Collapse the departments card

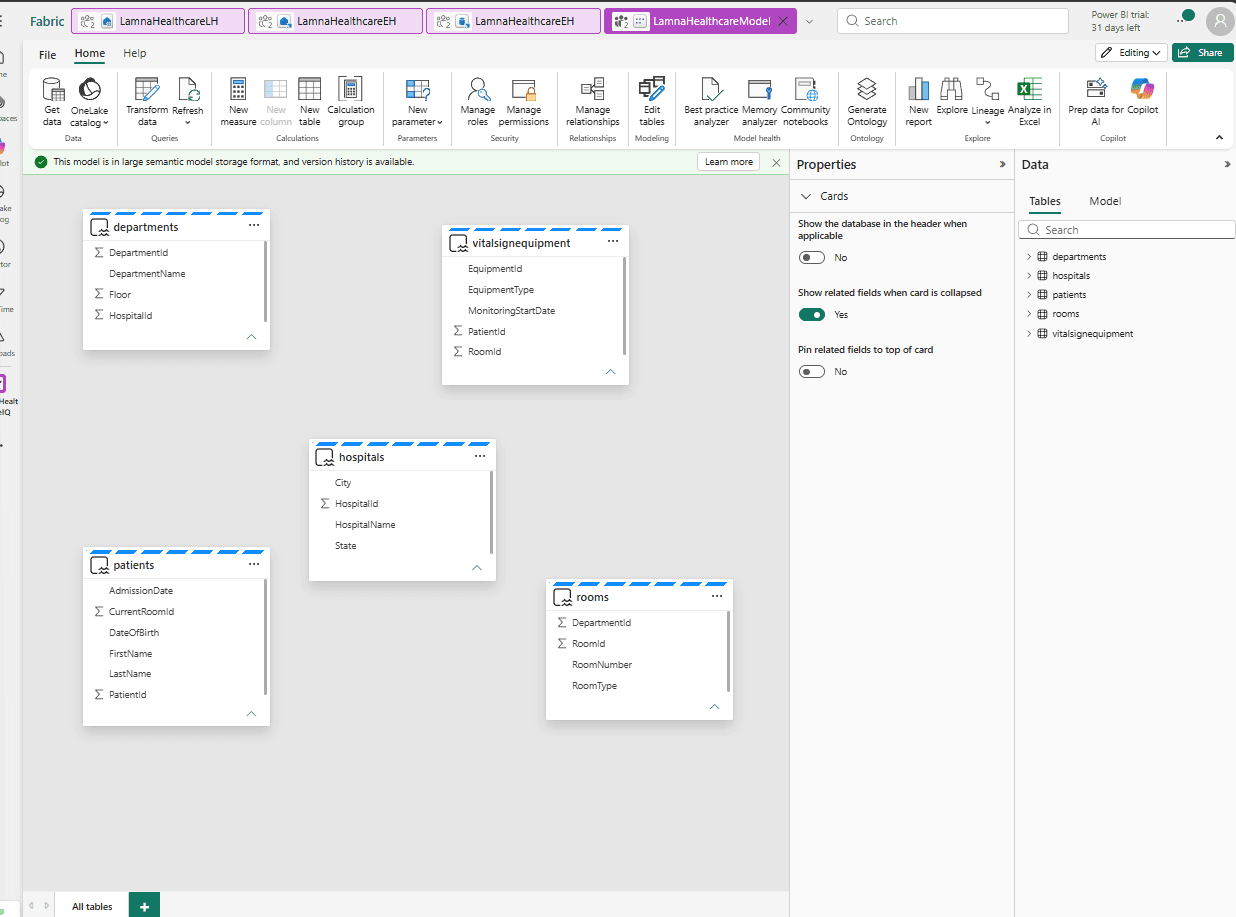(x=251, y=337)
